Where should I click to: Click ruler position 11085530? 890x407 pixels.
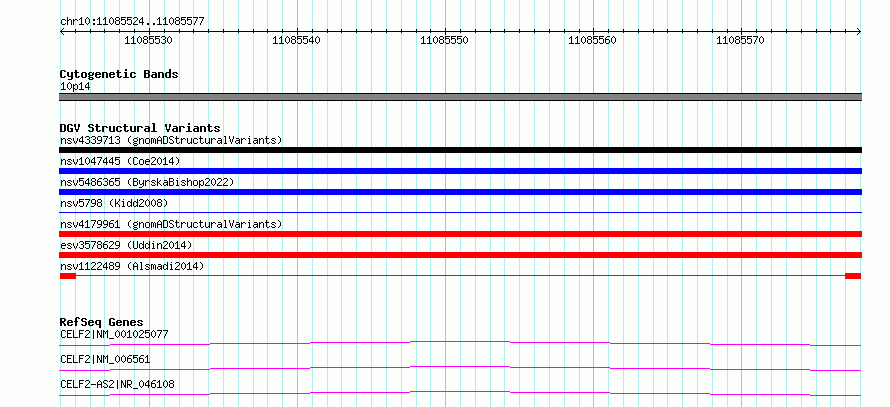(x=148, y=40)
